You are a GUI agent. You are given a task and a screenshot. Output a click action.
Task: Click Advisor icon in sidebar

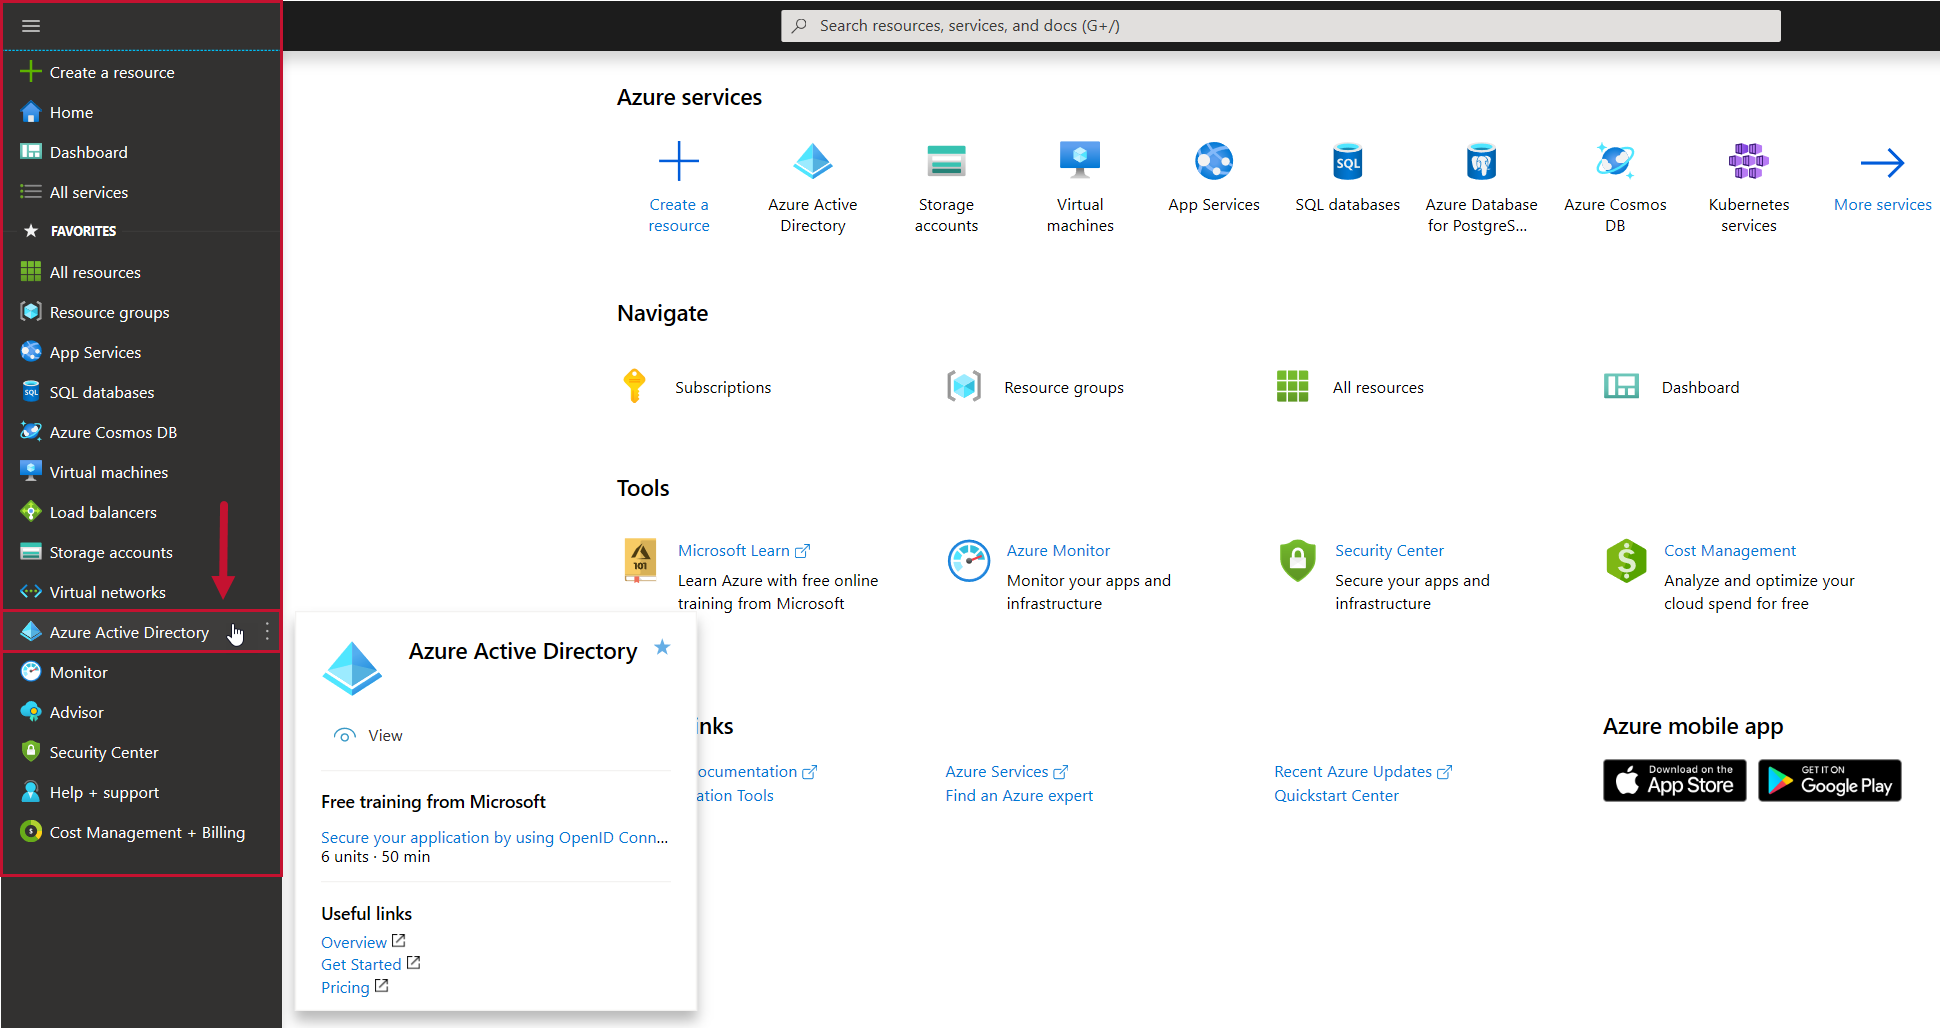pos(31,712)
